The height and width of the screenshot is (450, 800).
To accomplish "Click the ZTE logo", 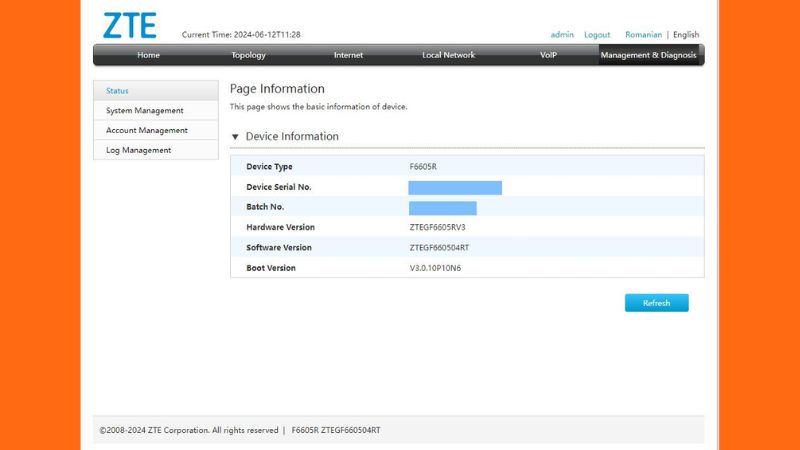I will pyautogui.click(x=130, y=26).
